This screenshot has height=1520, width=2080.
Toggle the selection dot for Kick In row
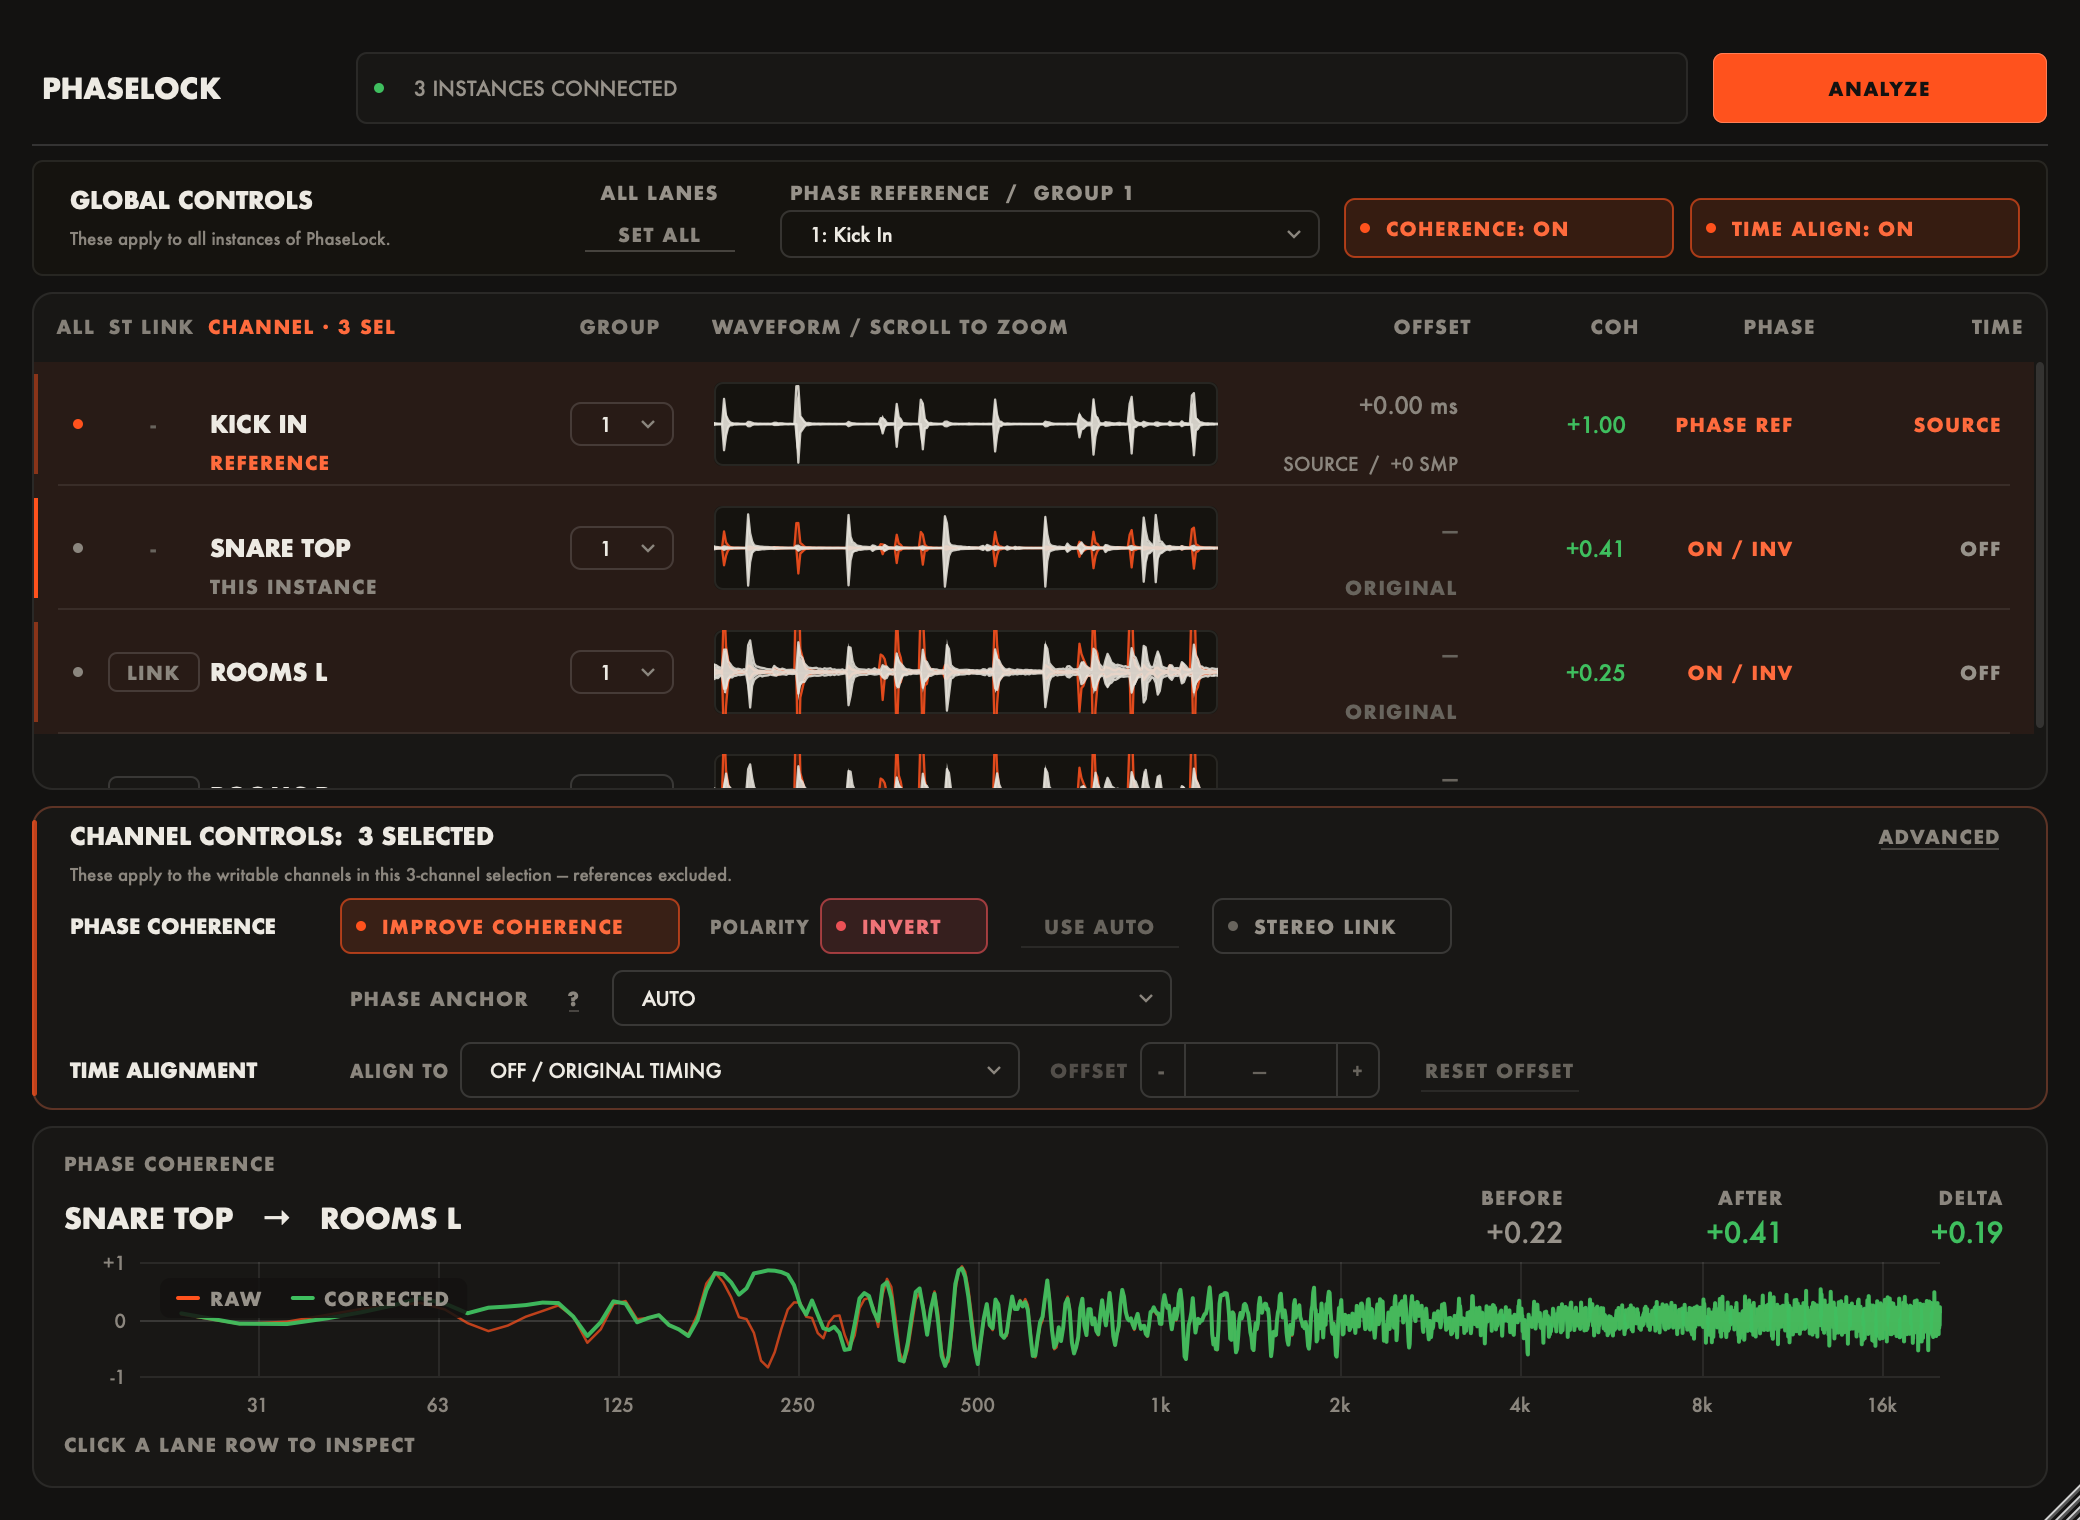pos(78,424)
